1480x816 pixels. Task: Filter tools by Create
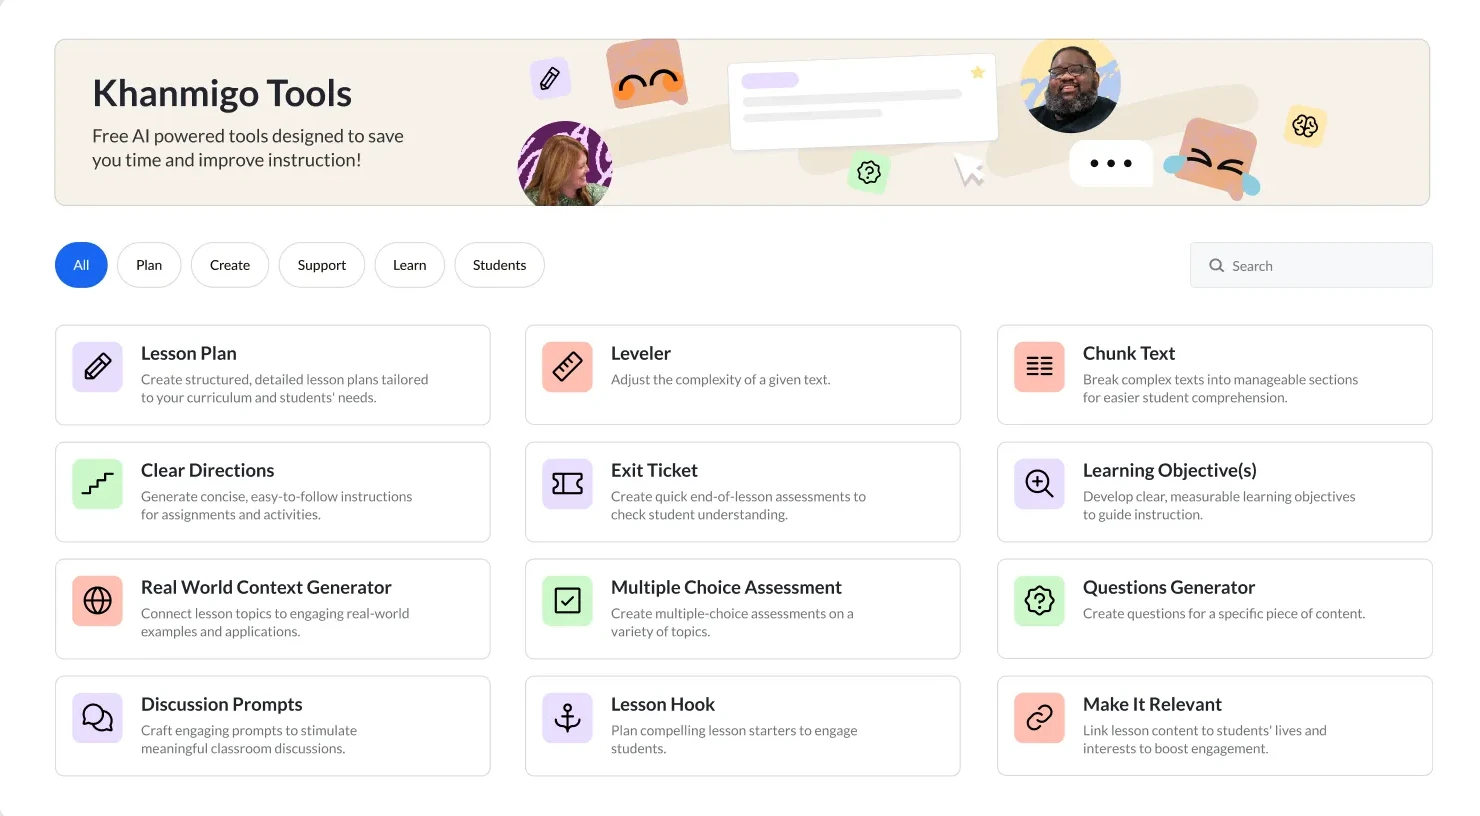coord(230,265)
